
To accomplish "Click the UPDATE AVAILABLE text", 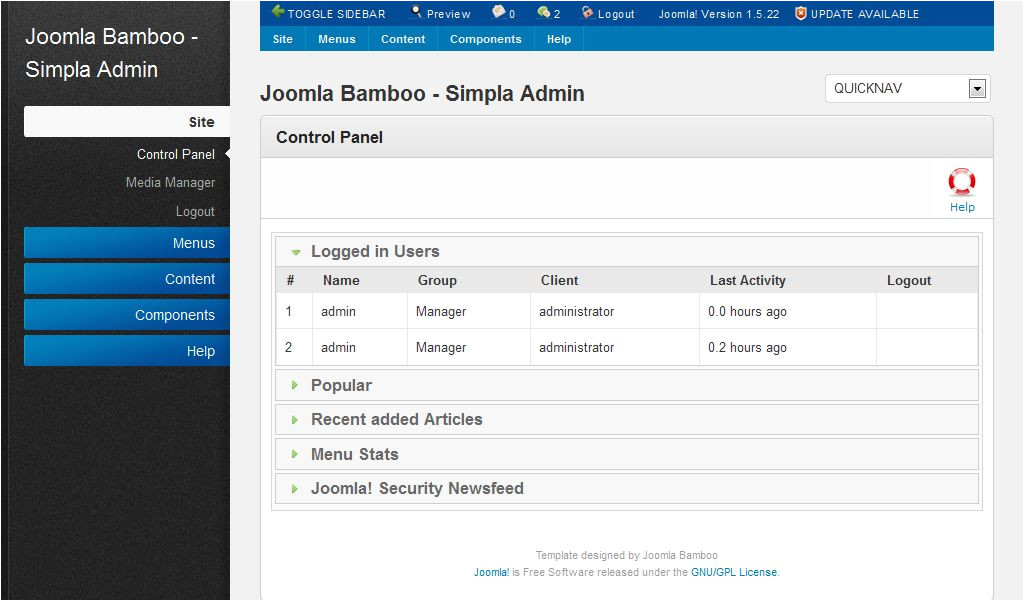I will (x=865, y=14).
